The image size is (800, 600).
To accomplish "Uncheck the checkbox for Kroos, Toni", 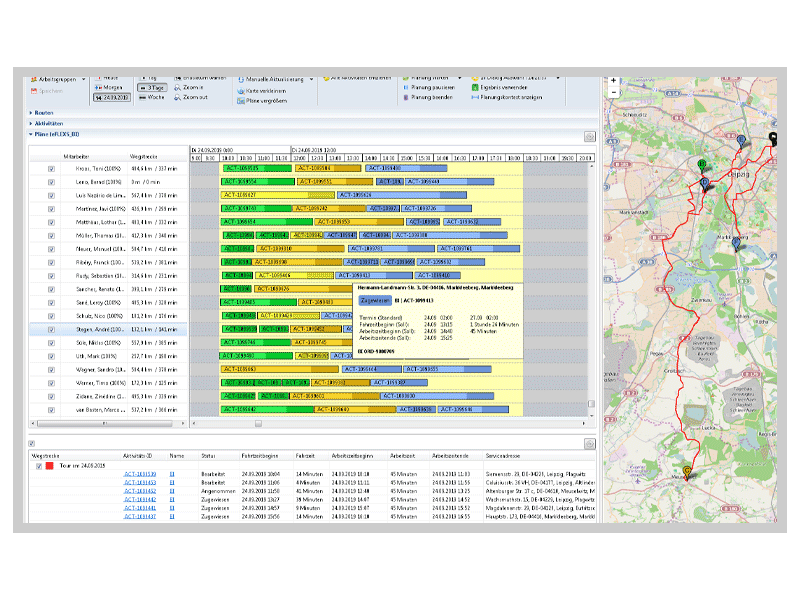I will (x=51, y=169).
